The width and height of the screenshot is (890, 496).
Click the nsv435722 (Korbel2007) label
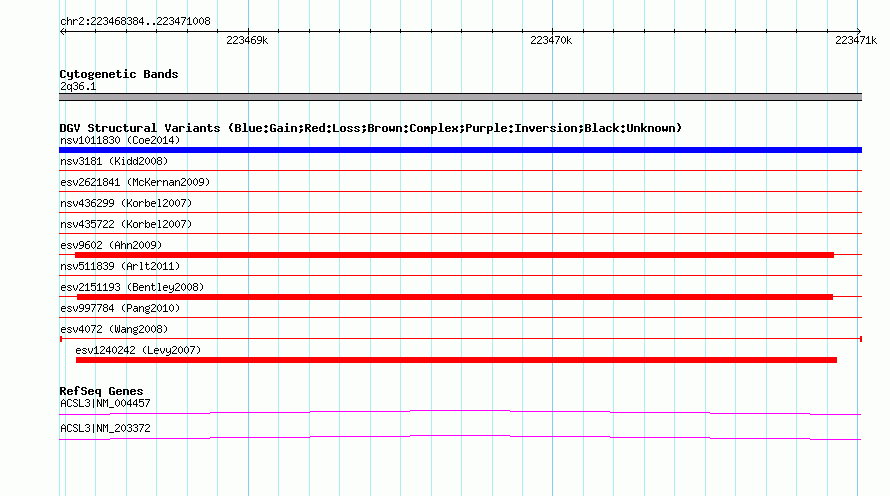point(126,224)
